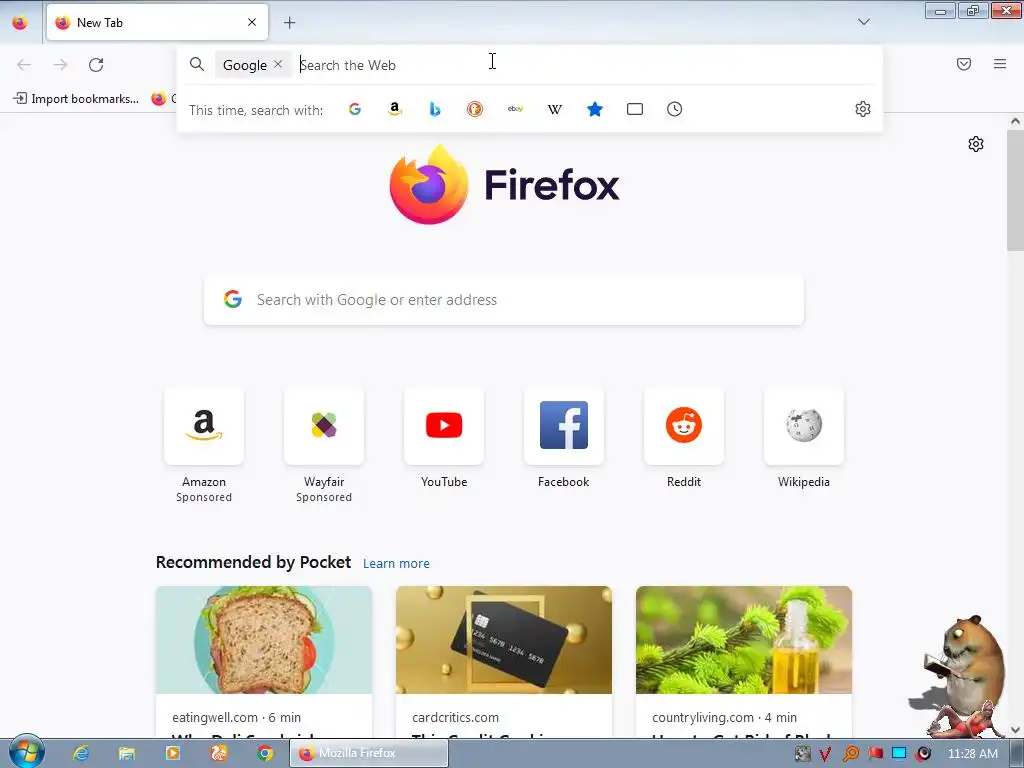Click the Firefox logo on page
Image resolution: width=1024 pixels, height=768 pixels.
point(504,185)
